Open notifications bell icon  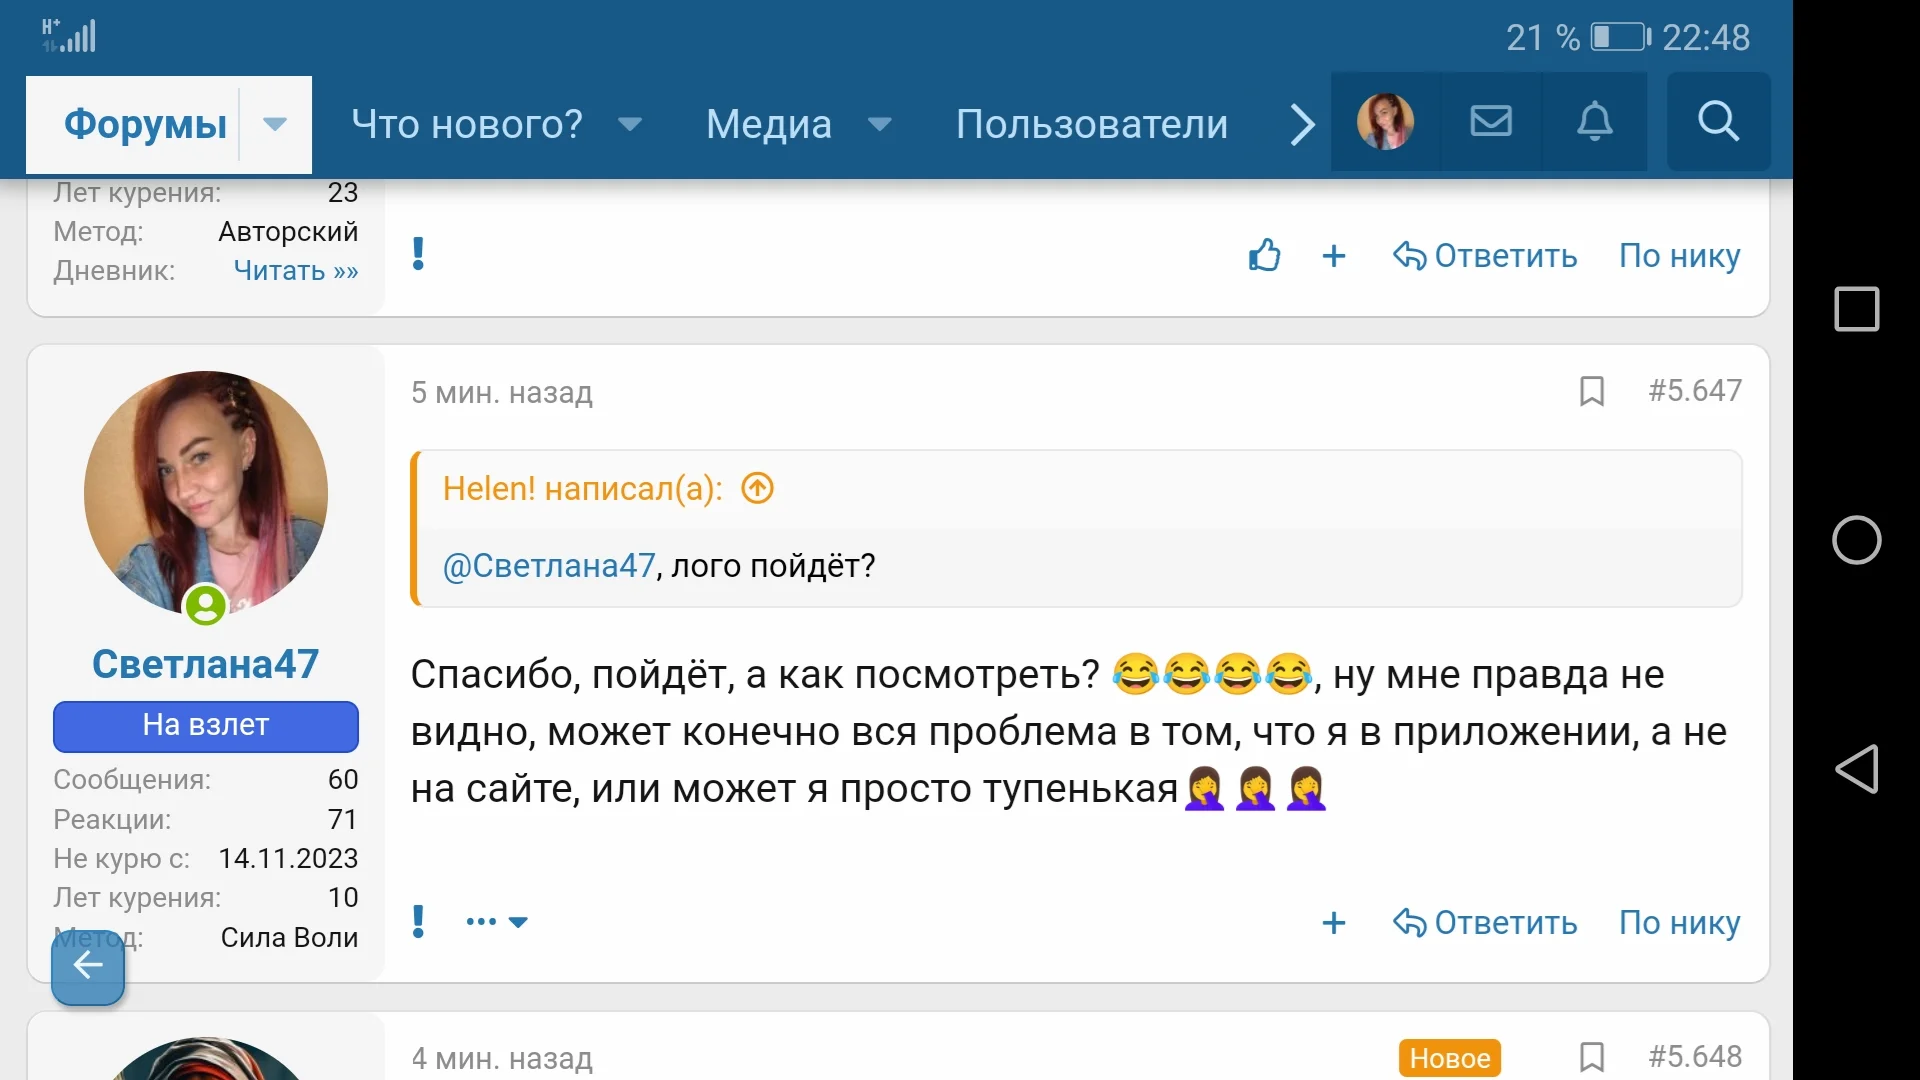(x=1594, y=122)
